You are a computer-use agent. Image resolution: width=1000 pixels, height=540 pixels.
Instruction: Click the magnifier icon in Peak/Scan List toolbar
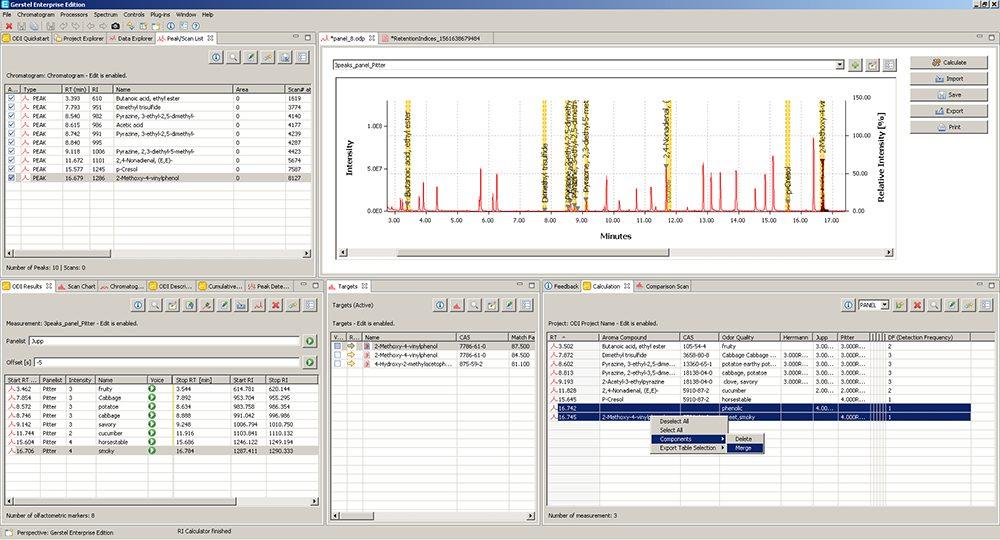232,58
